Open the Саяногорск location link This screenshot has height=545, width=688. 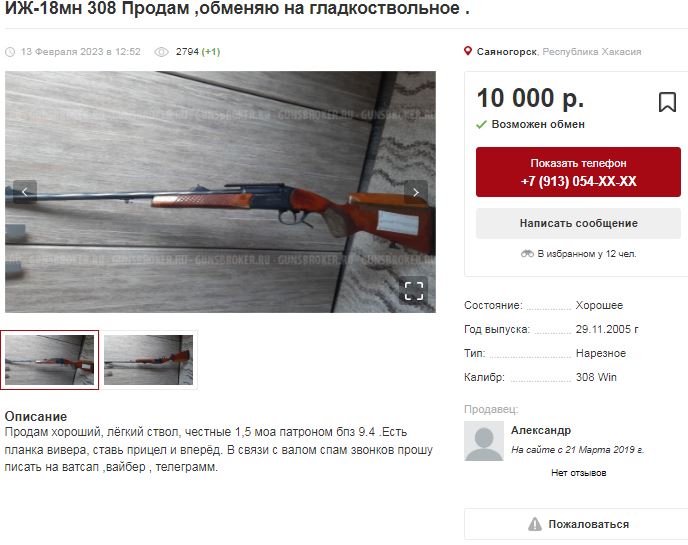(x=506, y=52)
